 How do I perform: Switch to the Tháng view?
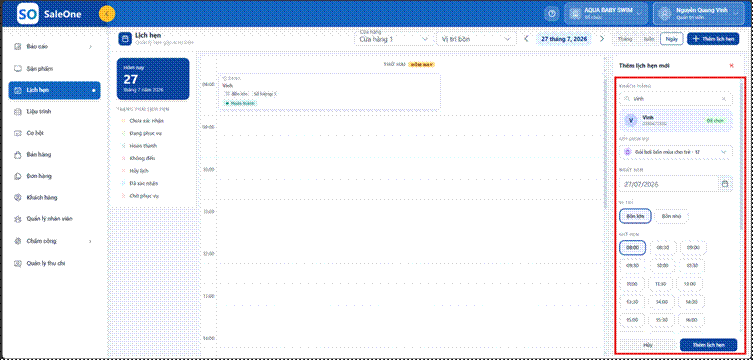[x=625, y=39]
